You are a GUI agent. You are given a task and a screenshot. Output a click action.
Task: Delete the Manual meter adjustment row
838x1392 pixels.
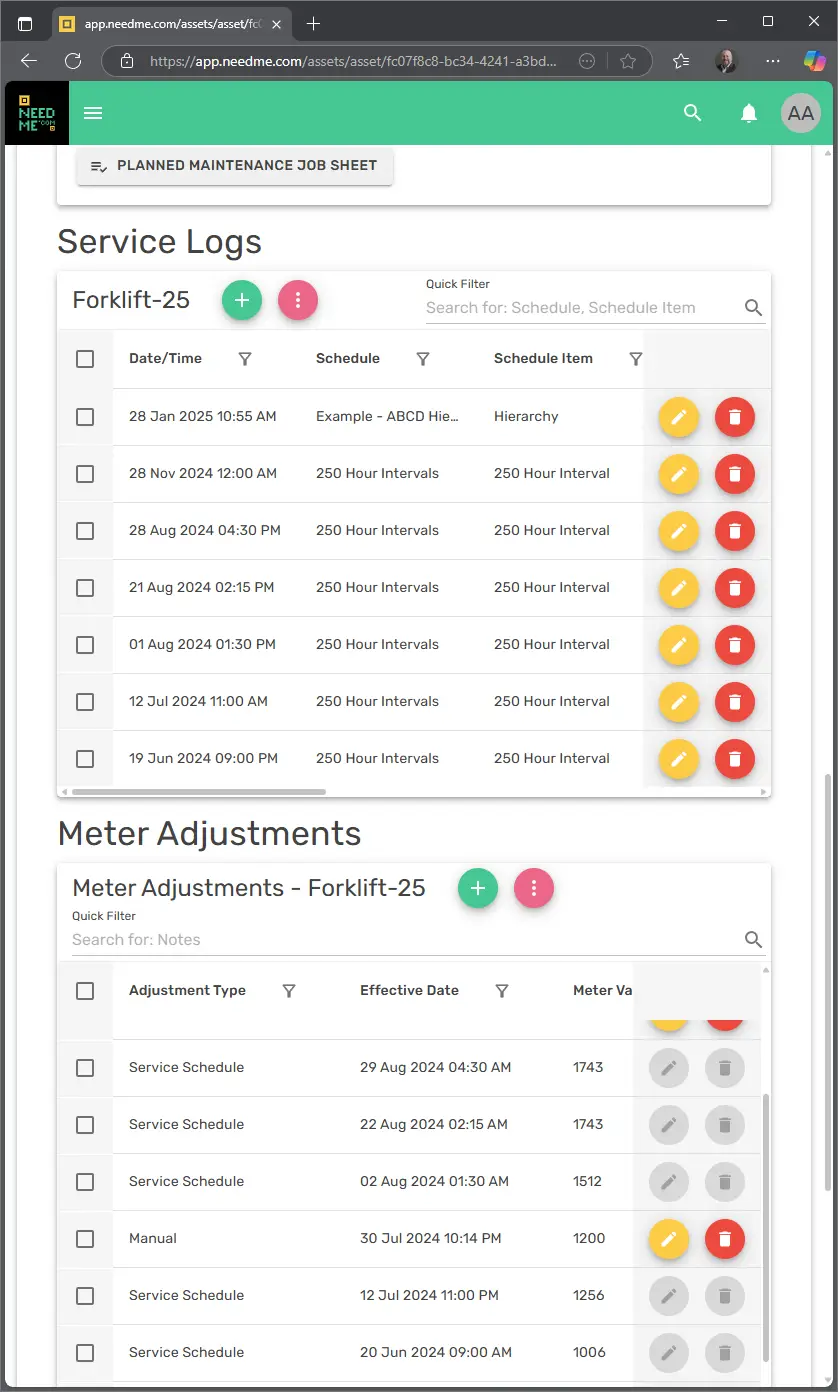tap(725, 1239)
